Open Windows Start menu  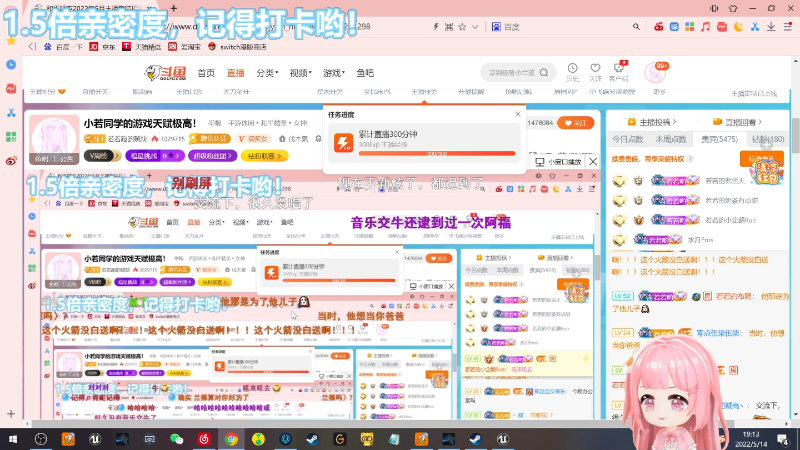coord(13,439)
